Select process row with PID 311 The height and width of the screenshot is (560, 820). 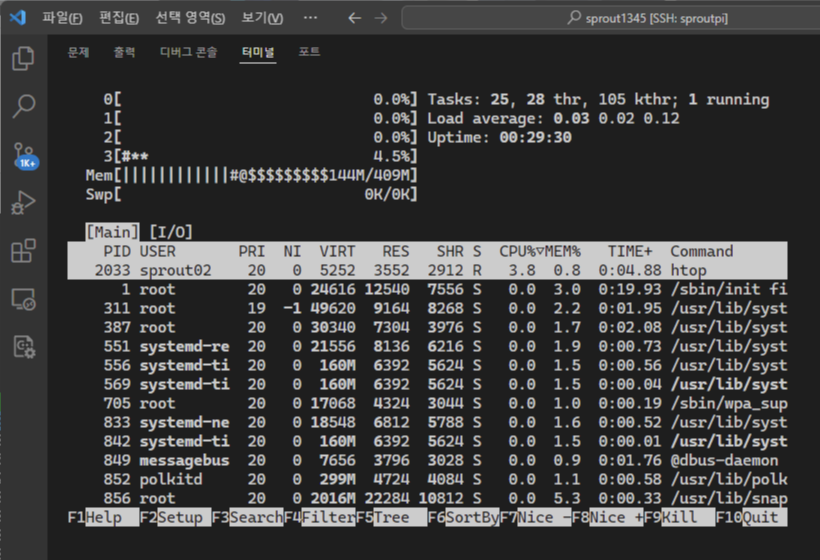pos(427,308)
